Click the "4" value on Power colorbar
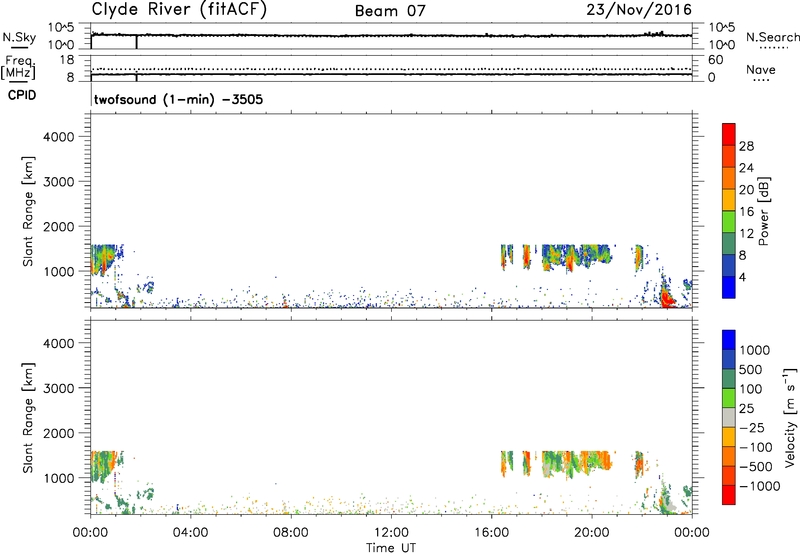 743,278
